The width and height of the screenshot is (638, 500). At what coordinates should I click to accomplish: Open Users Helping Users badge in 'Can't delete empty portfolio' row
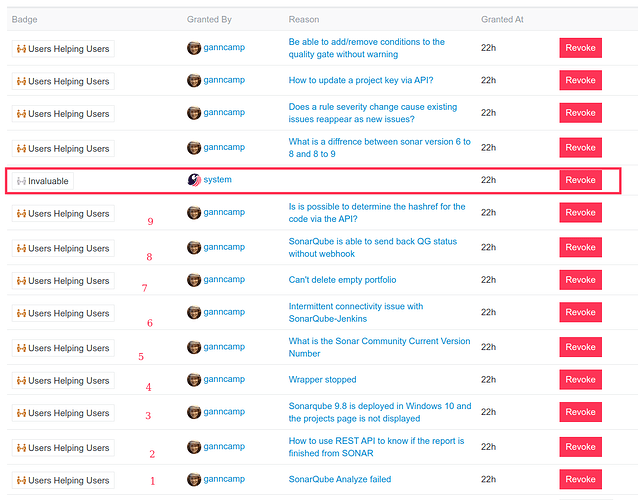tap(63, 281)
